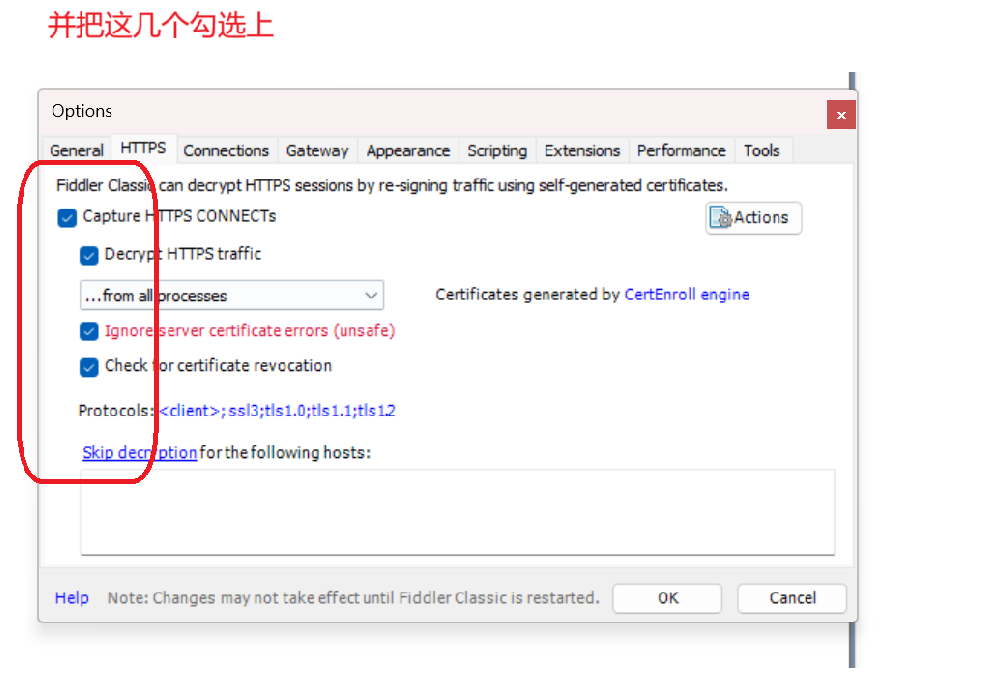The image size is (988, 698).
Task: Open the Help link
Action: click(72, 598)
